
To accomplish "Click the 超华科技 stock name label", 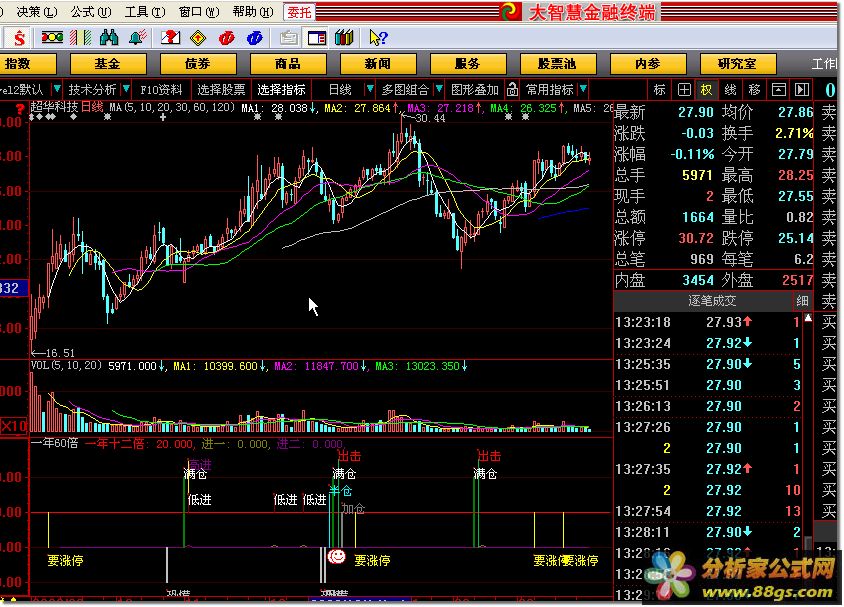I will 54,107.
